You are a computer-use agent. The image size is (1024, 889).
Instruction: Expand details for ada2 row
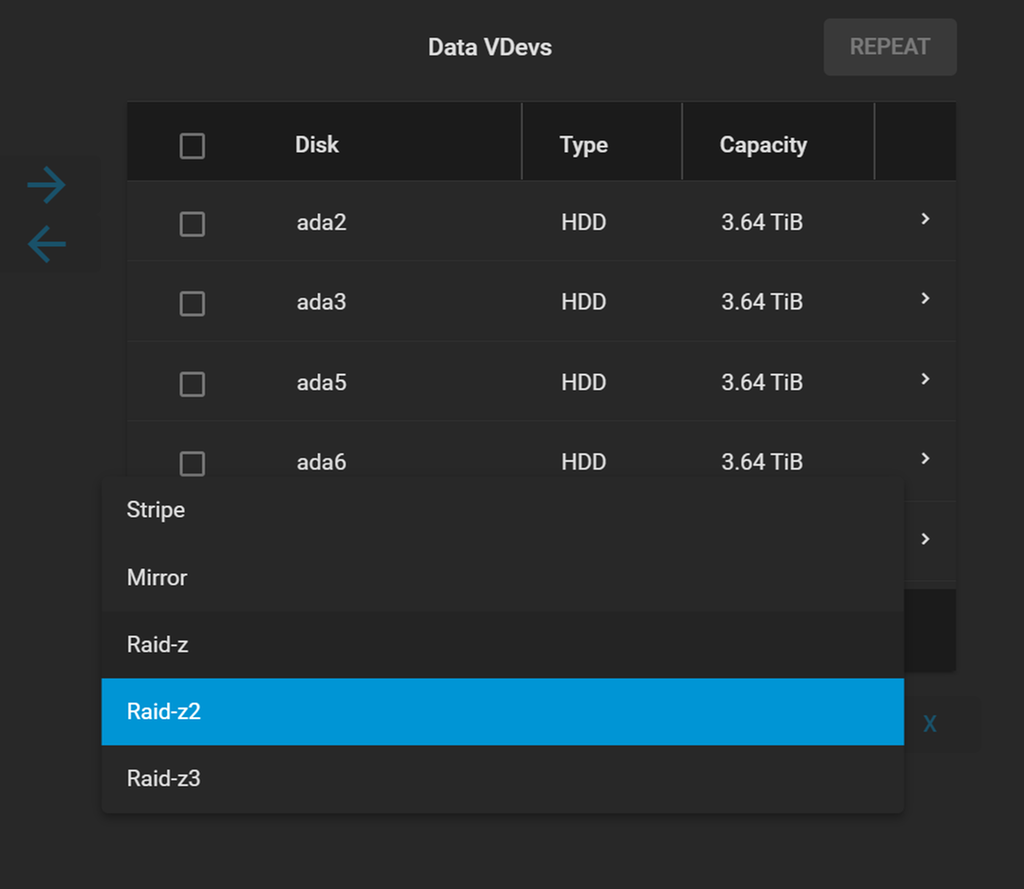point(925,219)
